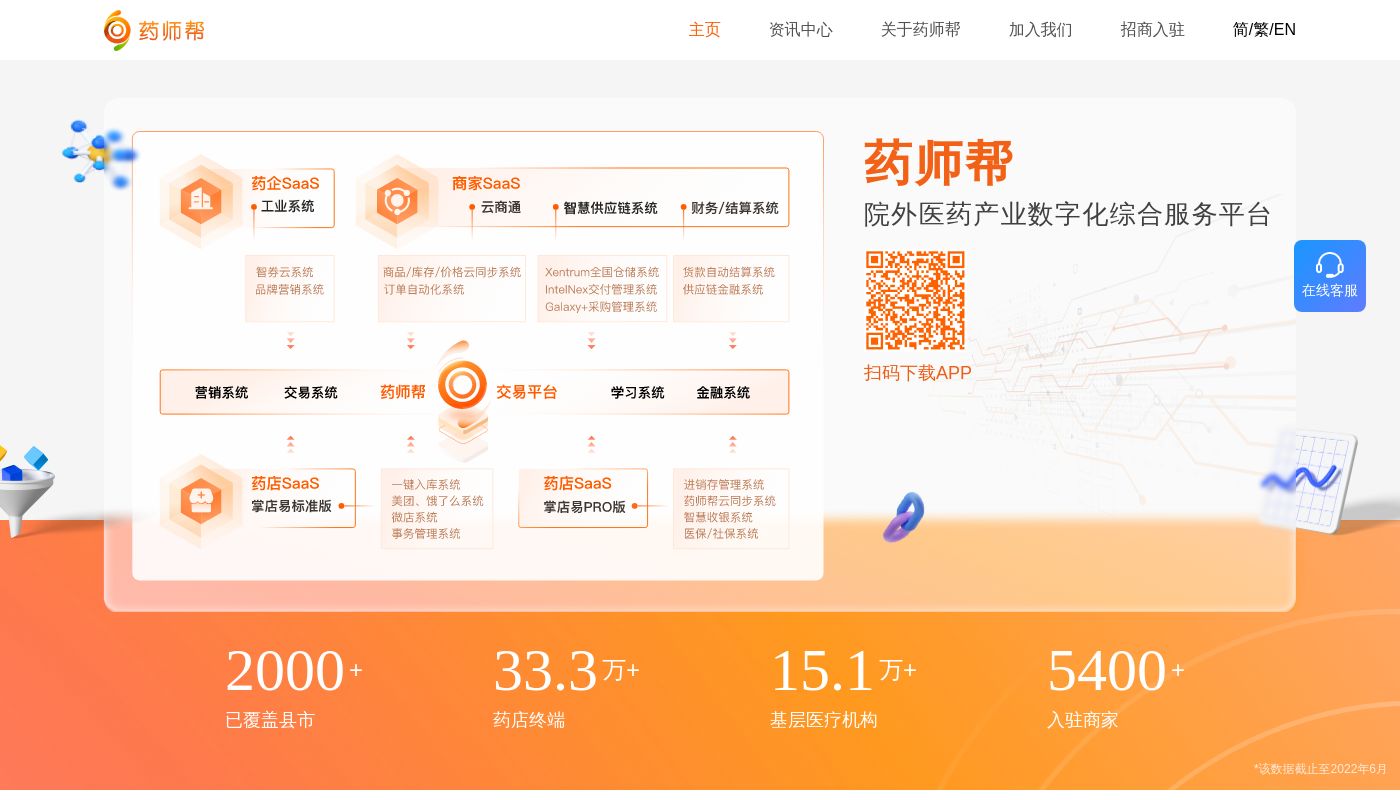Click Galaxy+采购管理系统 text
Screen dimensions: 1400x800
pyautogui.click(x=601, y=306)
